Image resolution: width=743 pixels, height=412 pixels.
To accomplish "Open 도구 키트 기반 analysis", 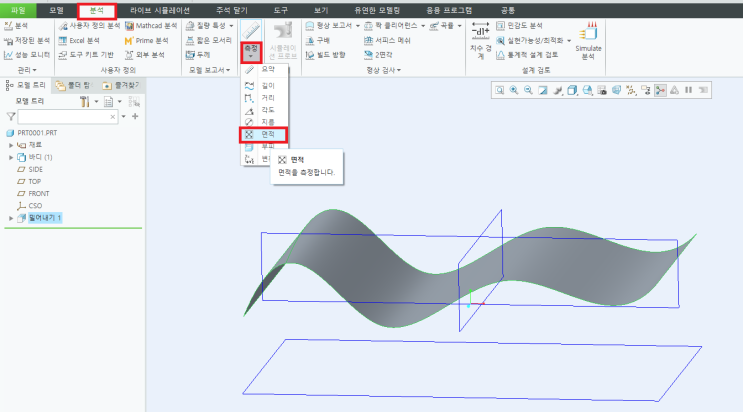I will coord(86,55).
